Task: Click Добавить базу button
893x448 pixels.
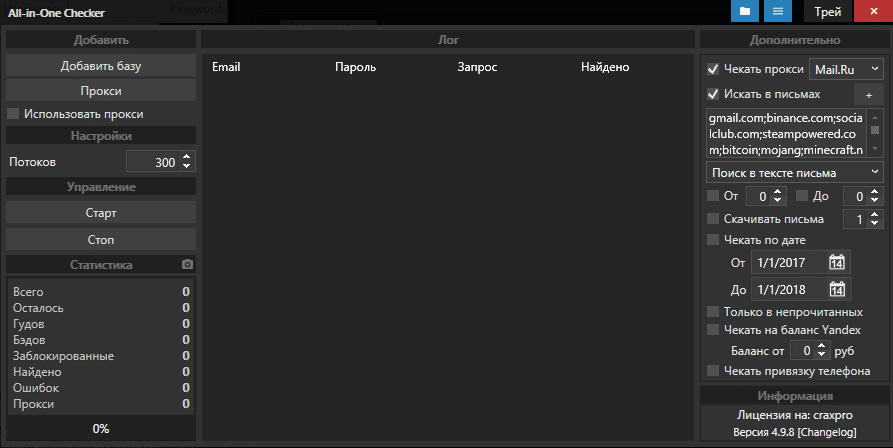Action: coord(101,66)
